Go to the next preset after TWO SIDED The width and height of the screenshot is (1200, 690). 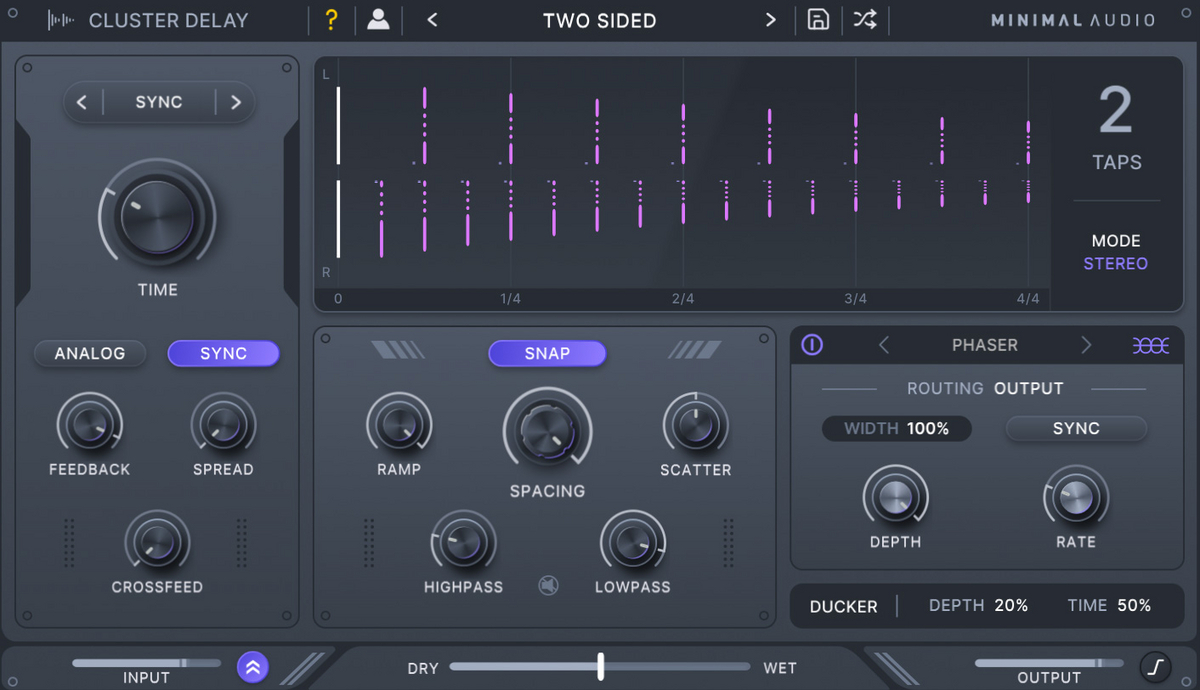pyautogui.click(x=770, y=20)
